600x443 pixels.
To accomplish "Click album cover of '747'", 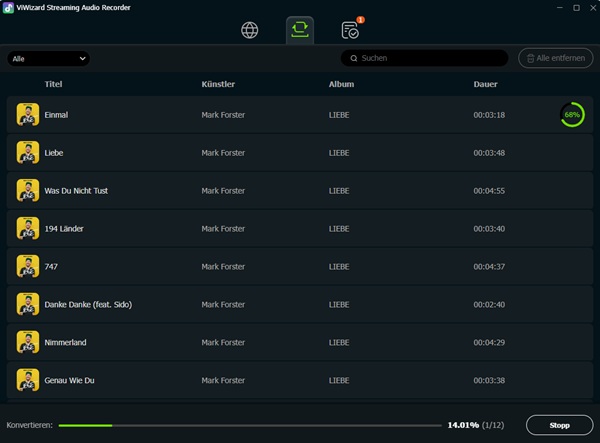I will coord(28,266).
